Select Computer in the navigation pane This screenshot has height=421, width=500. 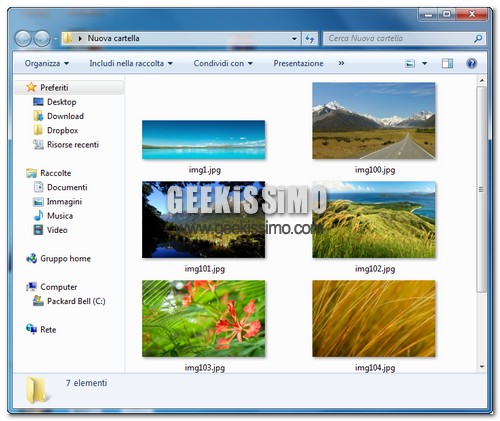point(59,287)
